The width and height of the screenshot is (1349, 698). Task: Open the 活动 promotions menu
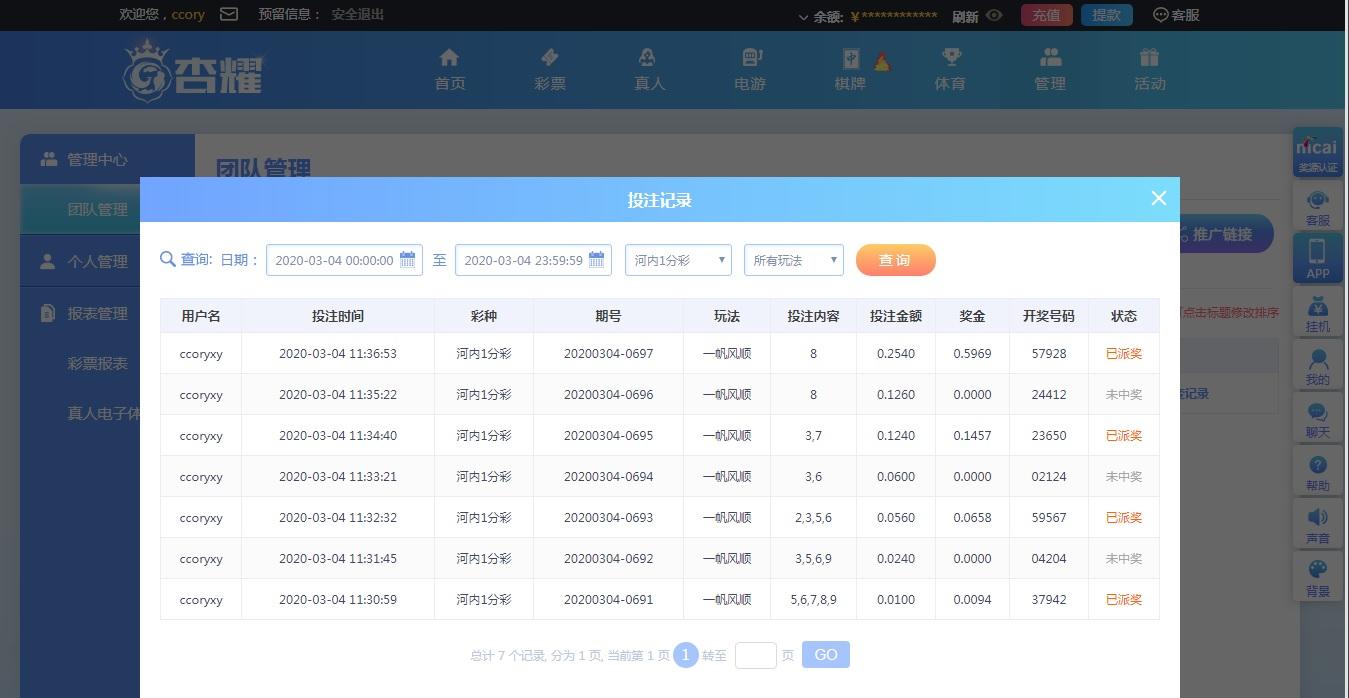[1150, 70]
